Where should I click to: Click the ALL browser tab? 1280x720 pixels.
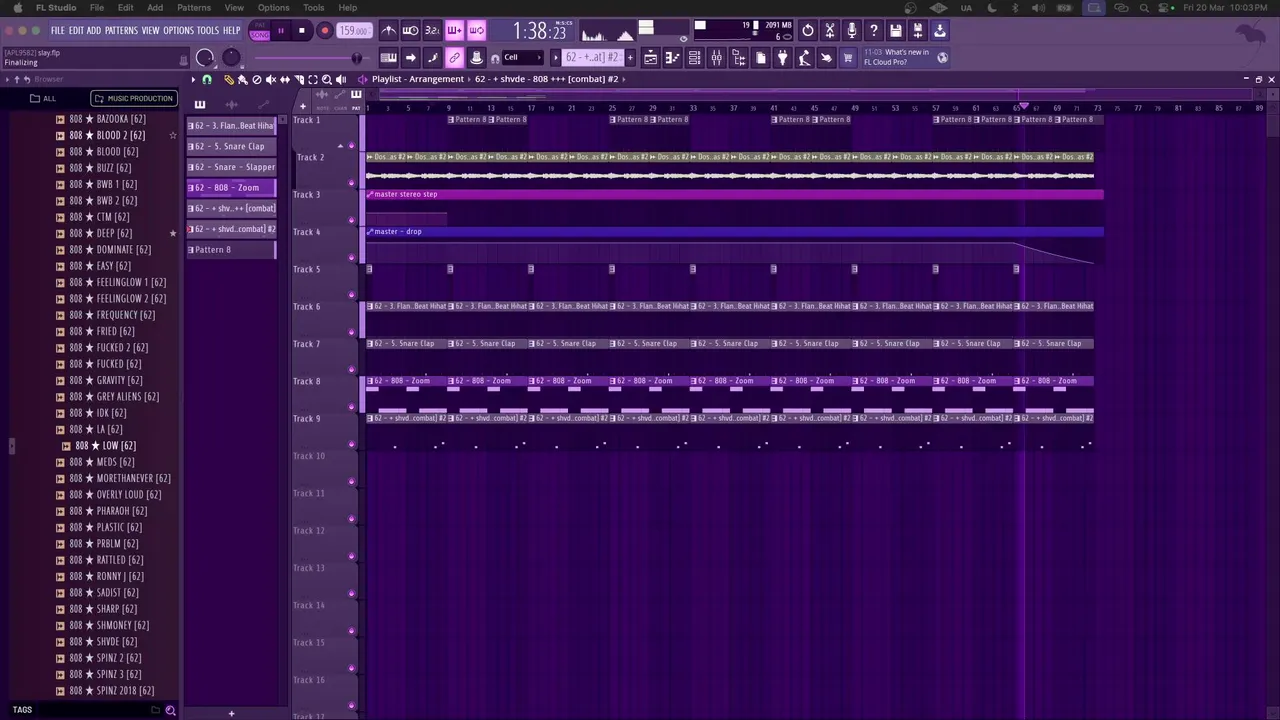[x=43, y=98]
